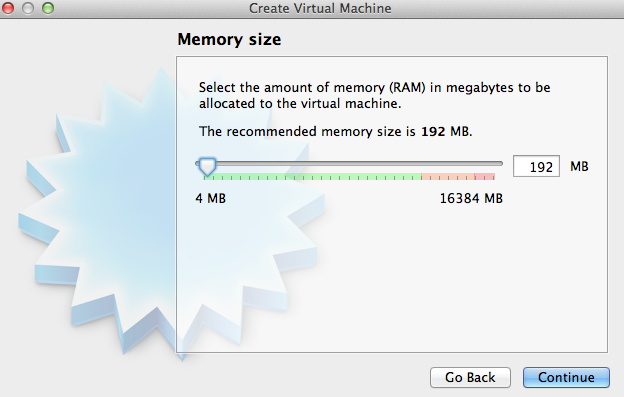624x397 pixels.
Task: Minimize the window with the gray middle button
Action: (x=27, y=8)
